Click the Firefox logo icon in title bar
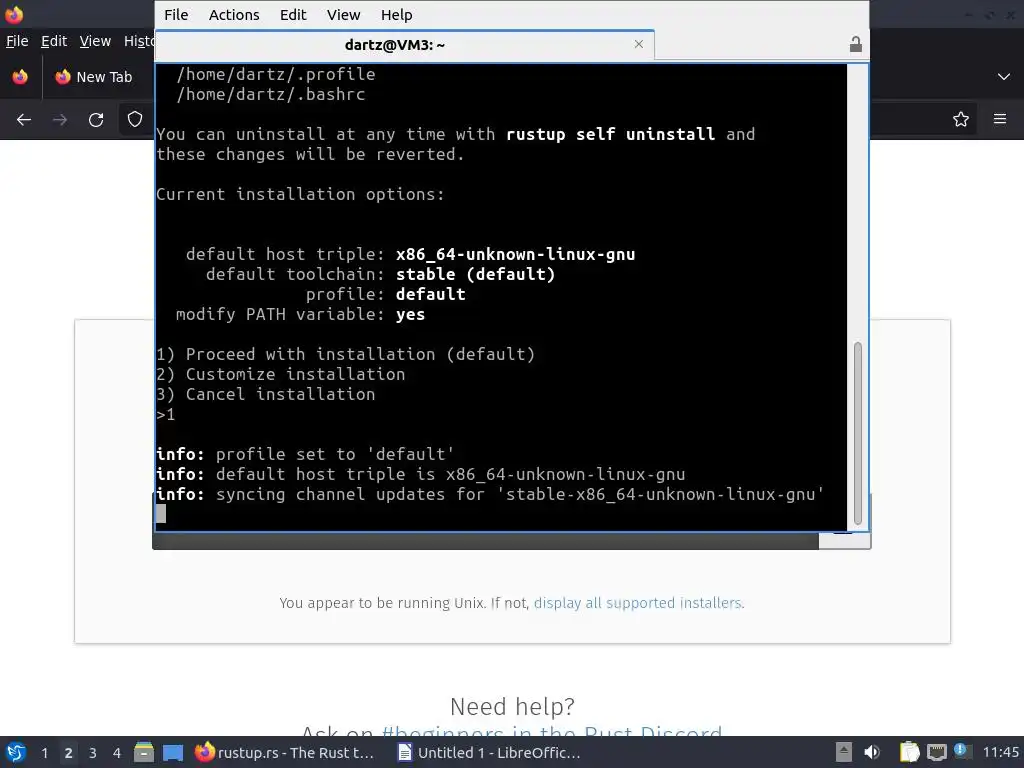 pos(14,14)
